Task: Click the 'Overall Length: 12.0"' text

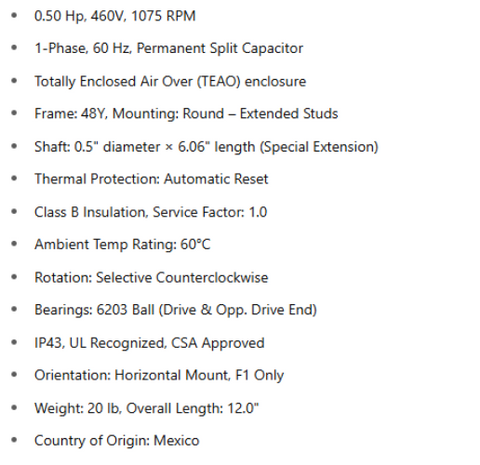Action: tap(192, 408)
